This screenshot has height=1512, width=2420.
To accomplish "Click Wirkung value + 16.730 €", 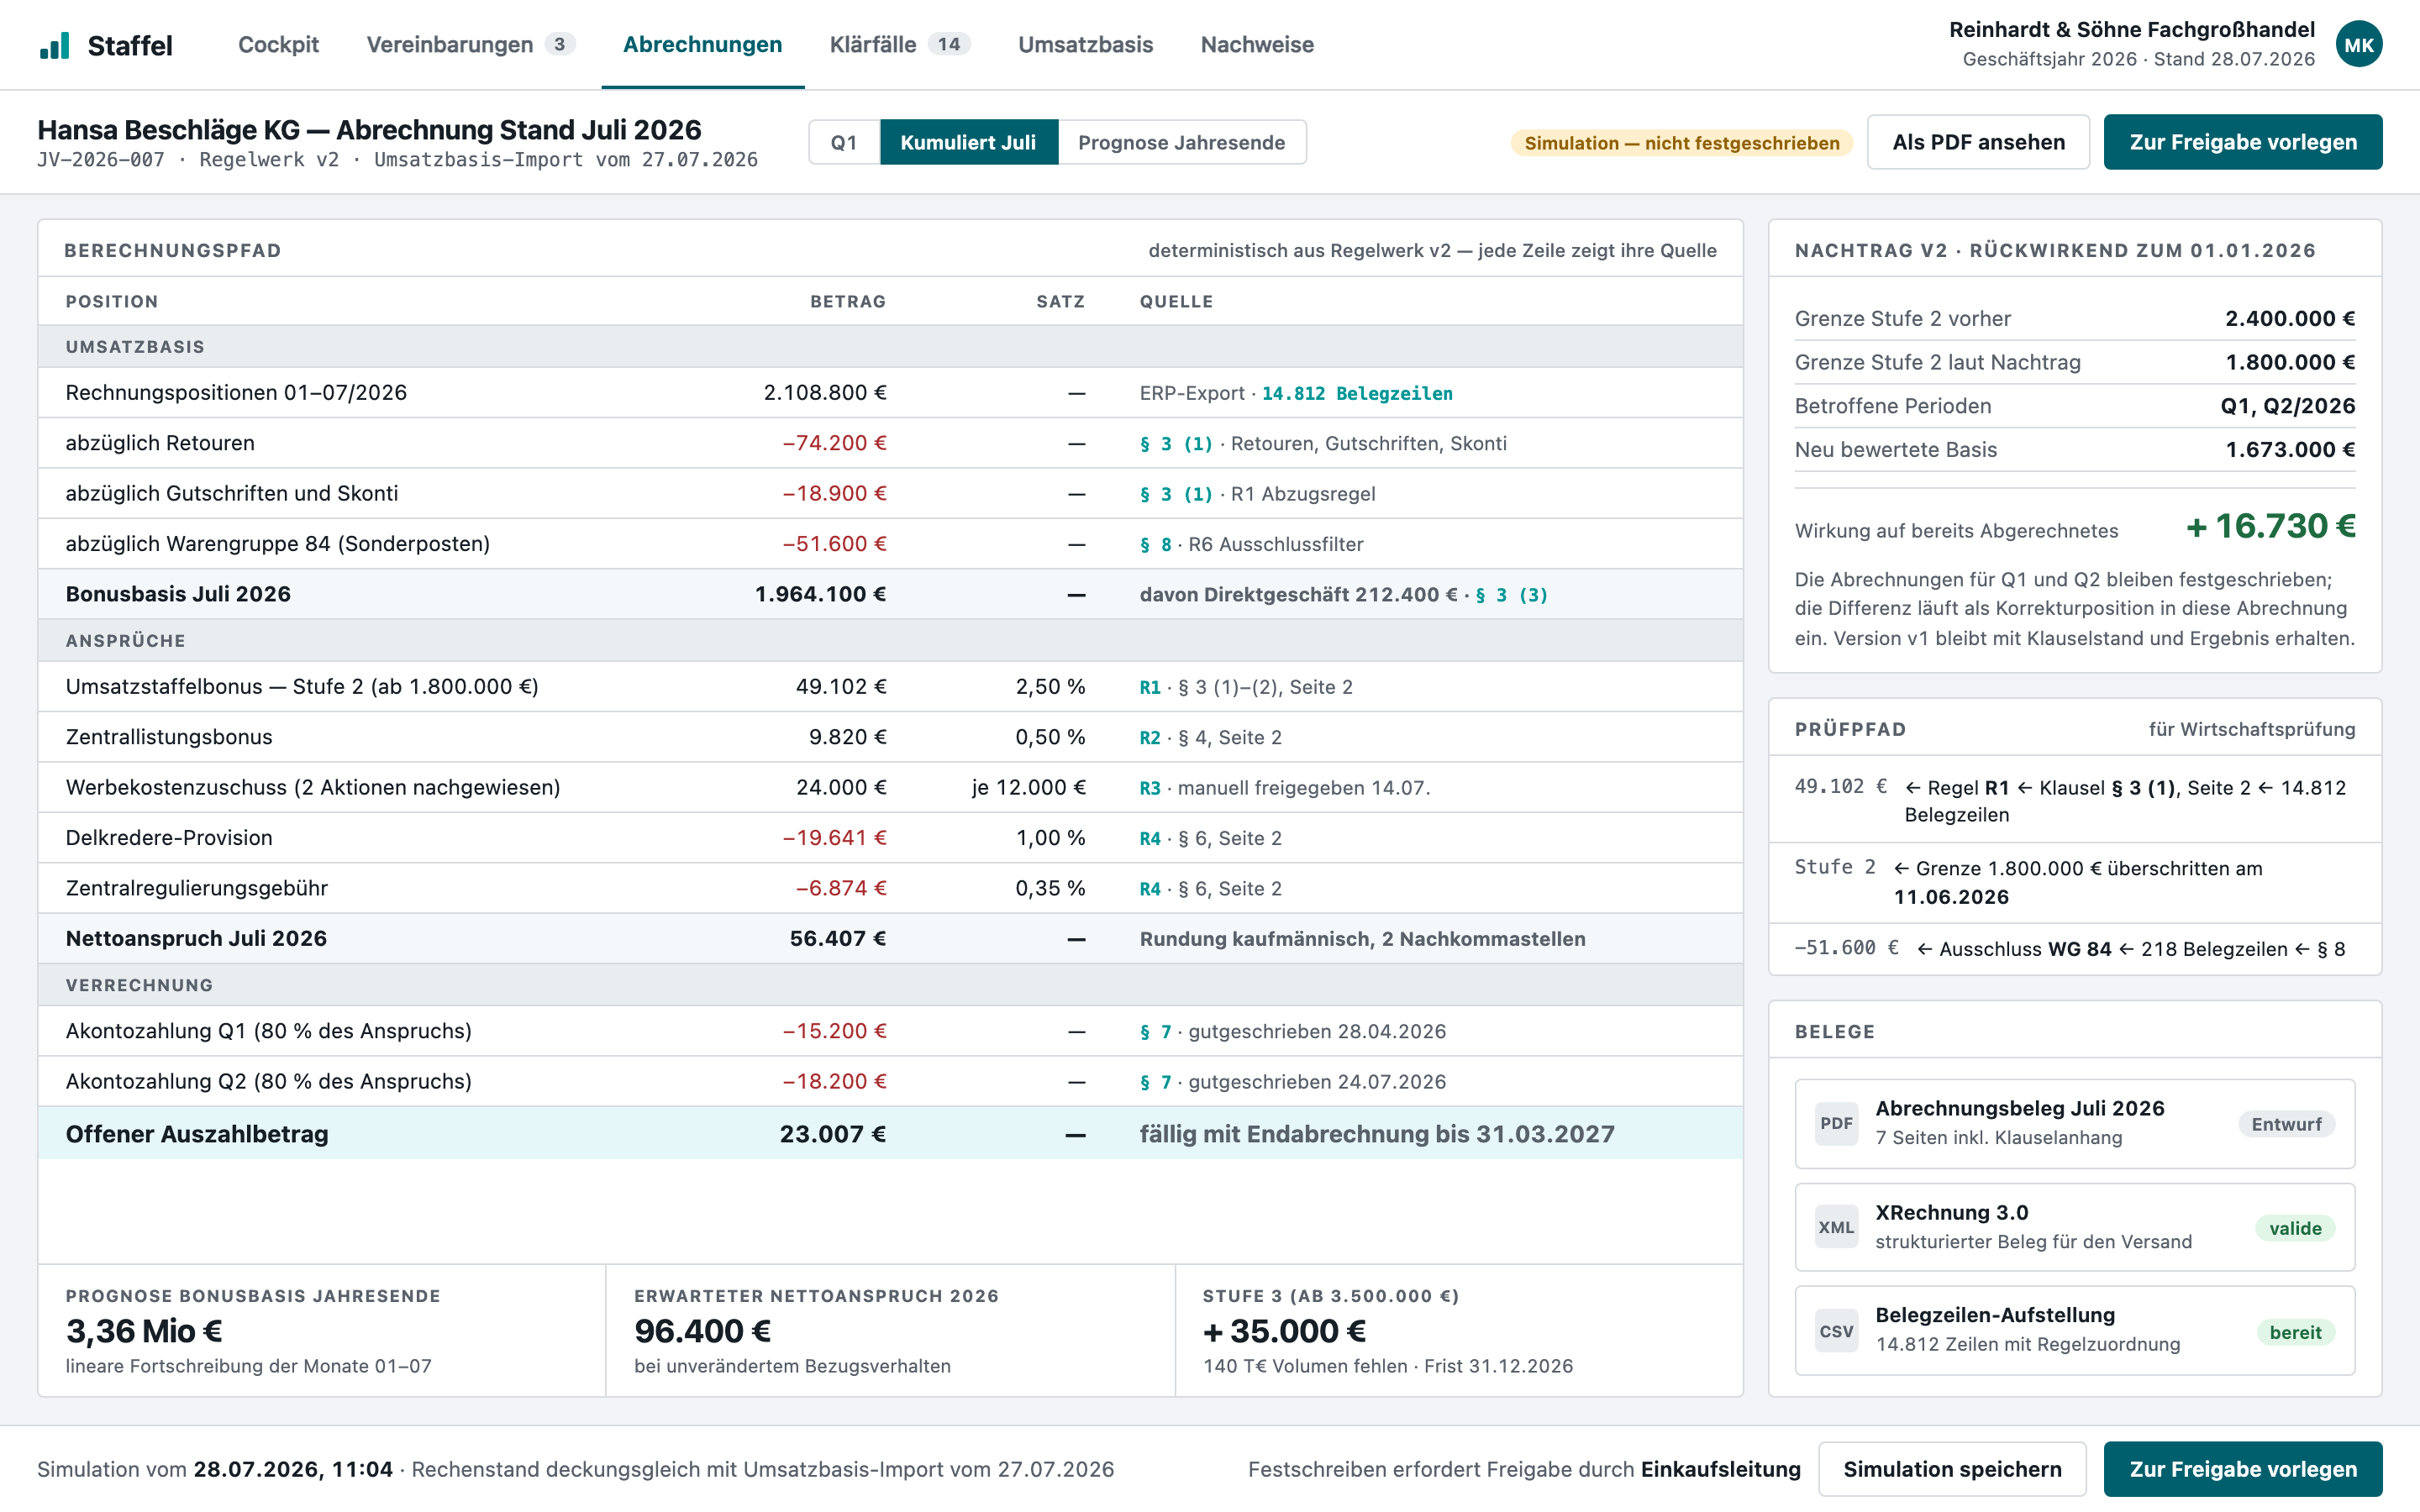I will 2270,526.
